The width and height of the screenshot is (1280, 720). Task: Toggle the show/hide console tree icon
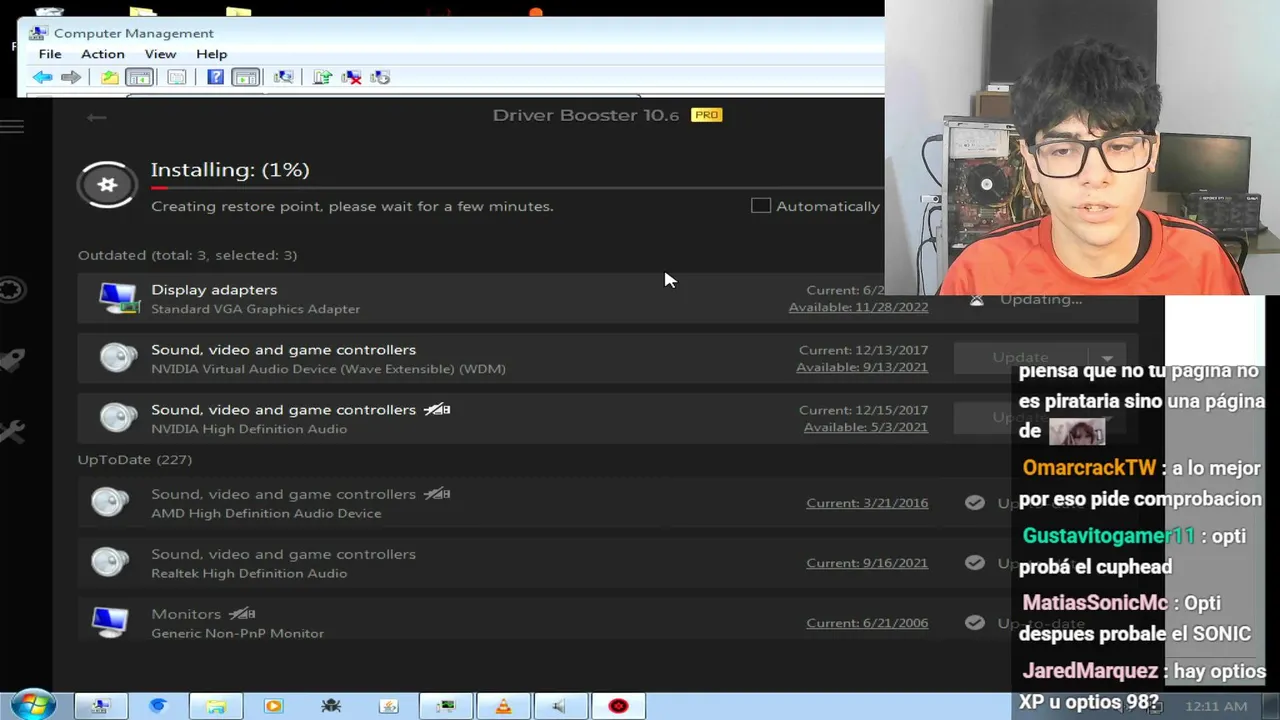click(140, 77)
